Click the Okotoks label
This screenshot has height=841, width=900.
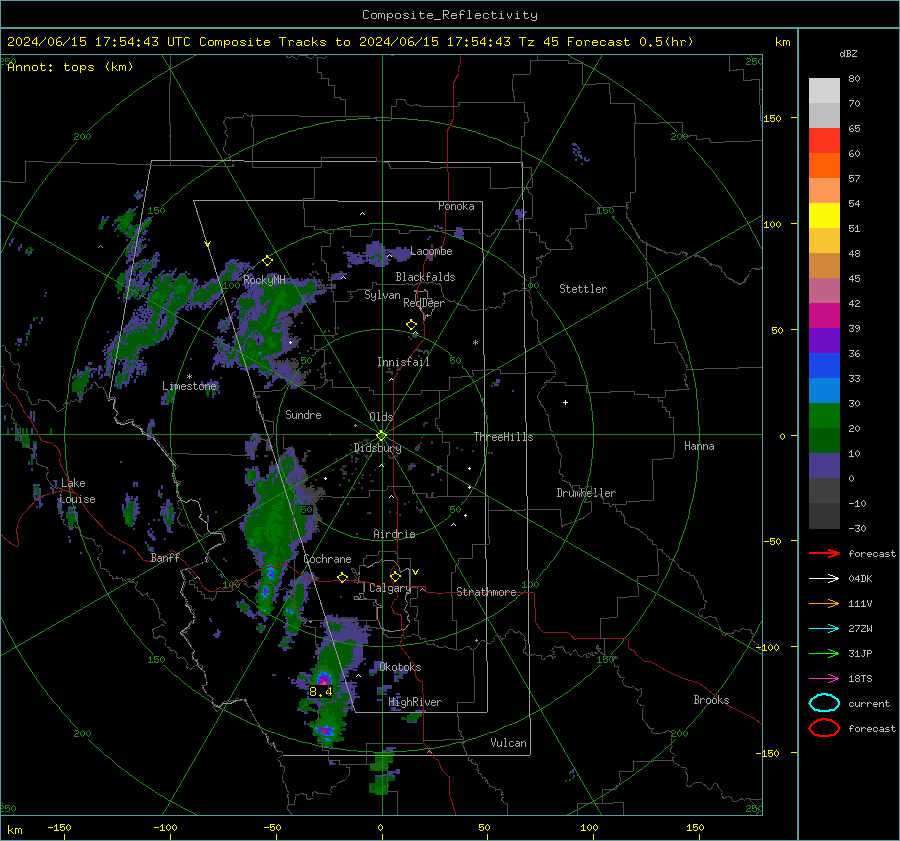pos(400,667)
